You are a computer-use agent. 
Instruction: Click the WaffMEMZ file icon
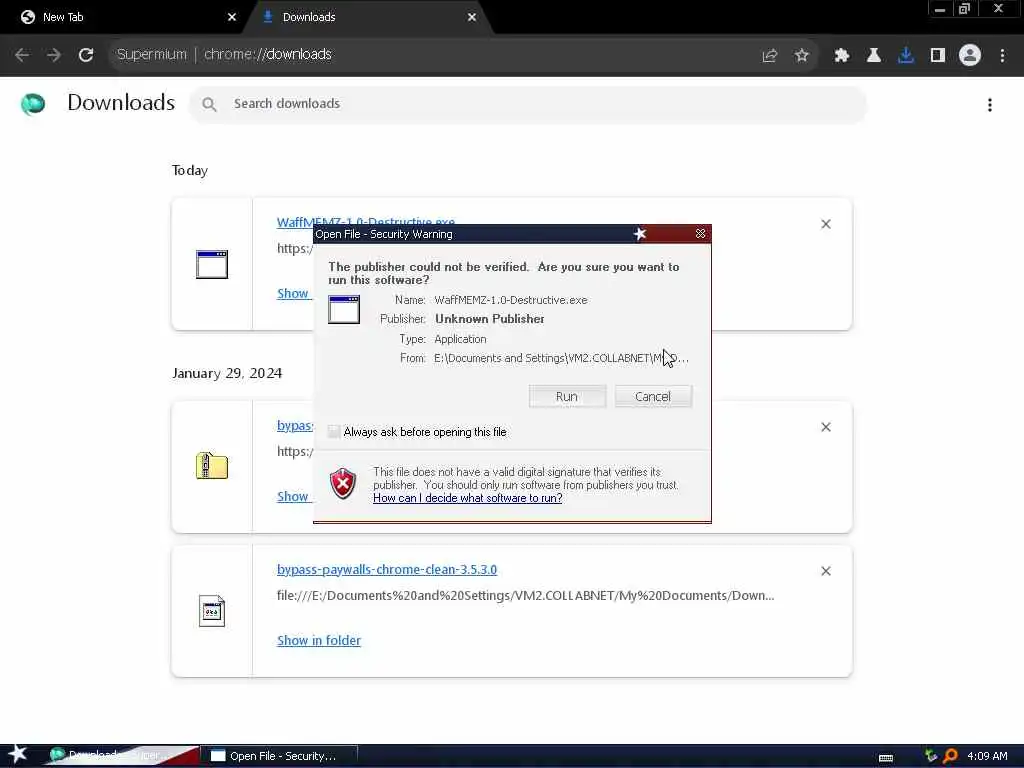click(x=212, y=264)
